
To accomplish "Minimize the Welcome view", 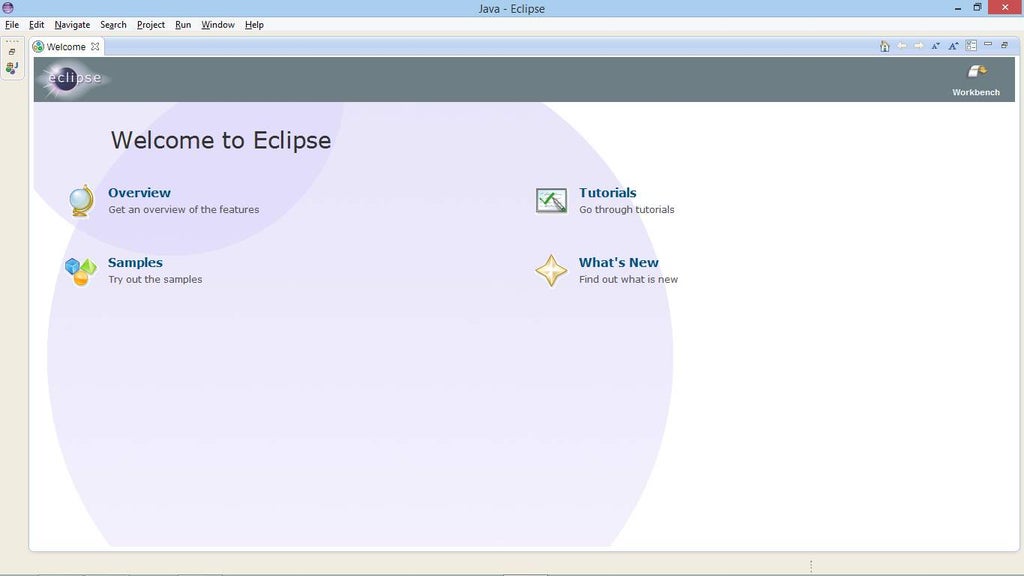I will [988, 44].
